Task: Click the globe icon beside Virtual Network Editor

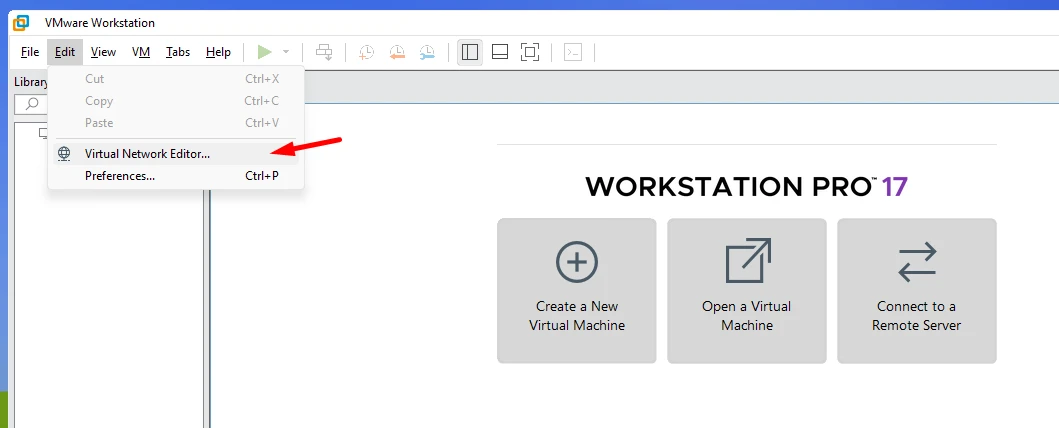Action: [64, 154]
